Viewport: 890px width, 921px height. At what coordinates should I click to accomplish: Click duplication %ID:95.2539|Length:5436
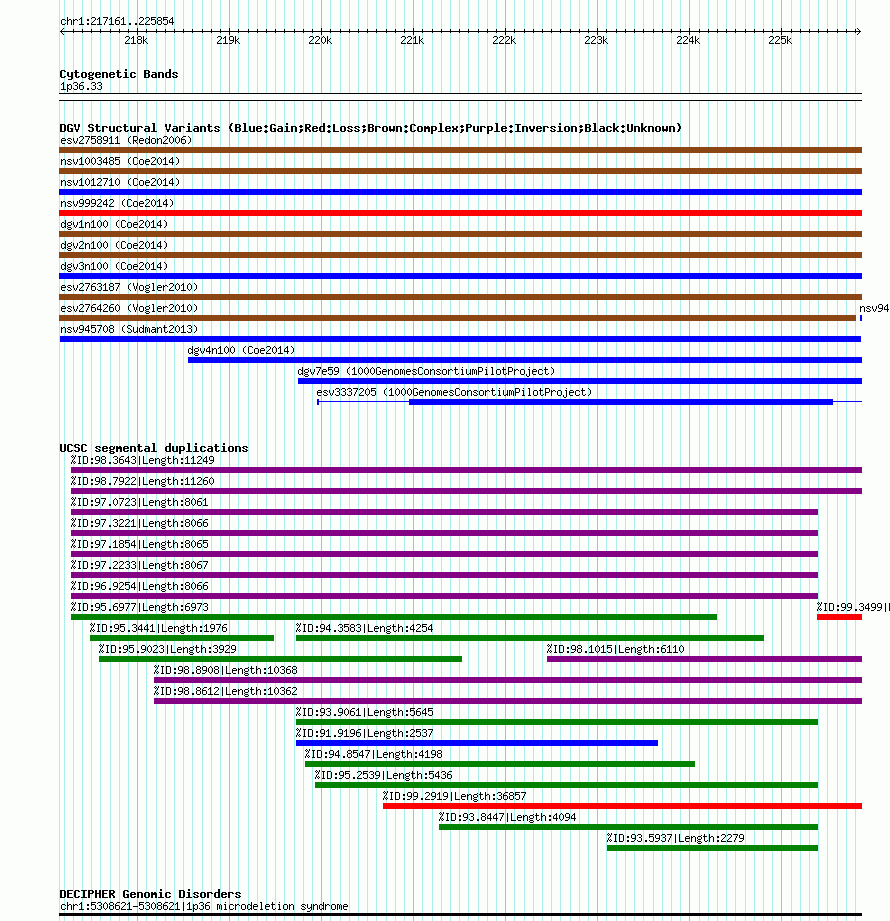coord(384,775)
